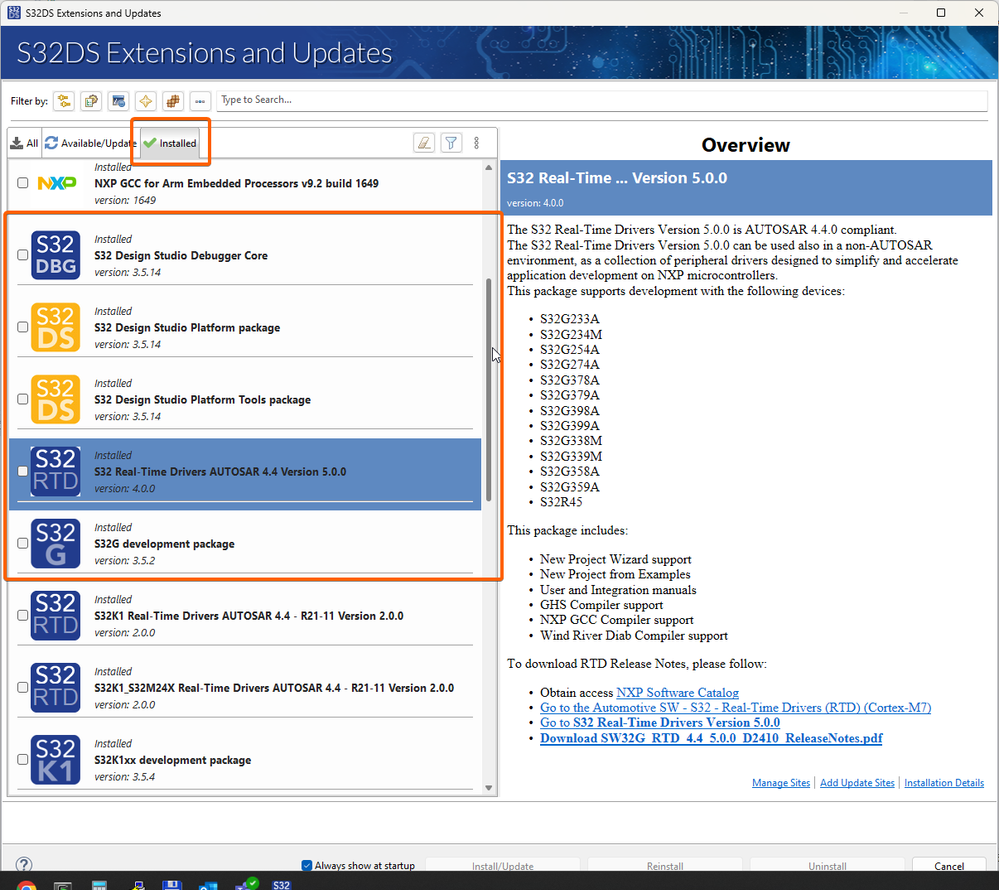The height and width of the screenshot is (890, 999).
Task: Click the package list scrollbar thumb
Action: 489,389
